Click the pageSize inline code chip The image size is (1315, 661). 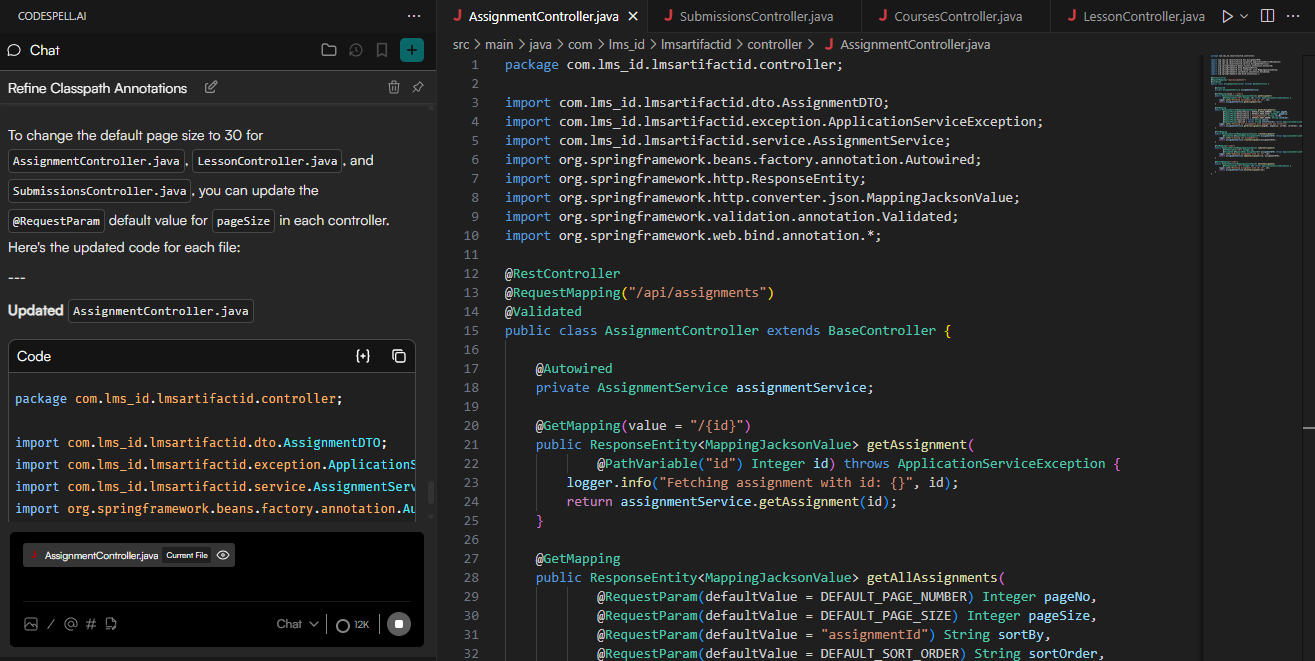(244, 221)
